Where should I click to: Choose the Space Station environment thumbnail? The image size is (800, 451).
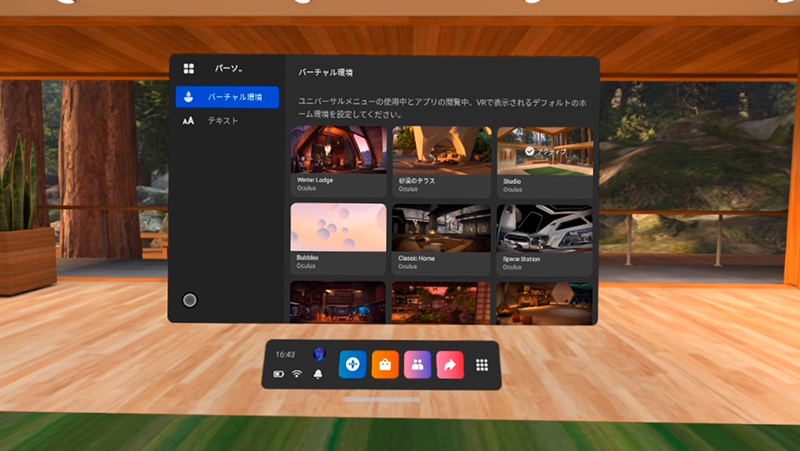[544, 229]
